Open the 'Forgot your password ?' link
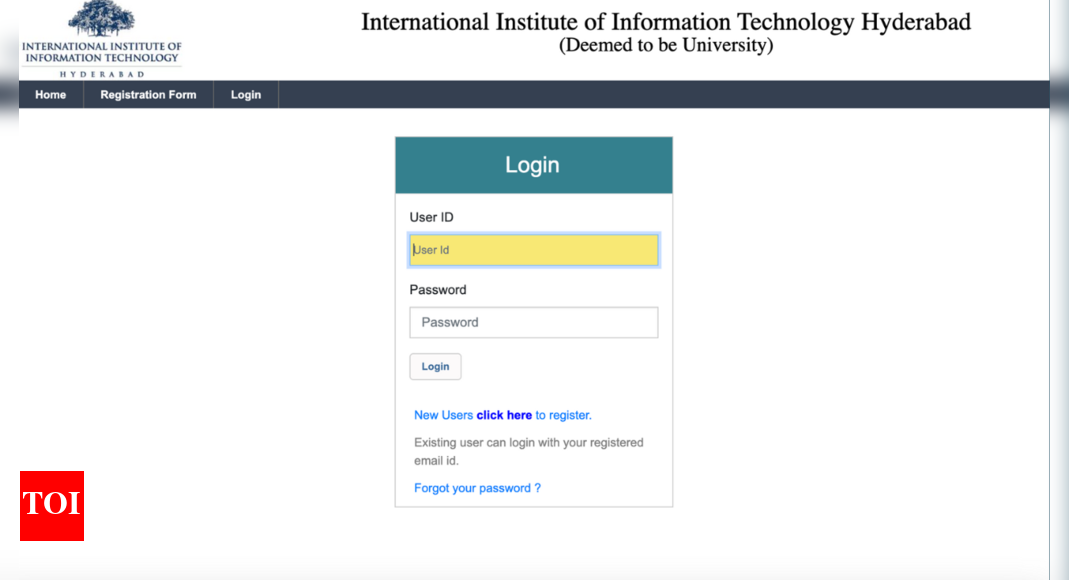This screenshot has width=1069, height=580. point(477,488)
